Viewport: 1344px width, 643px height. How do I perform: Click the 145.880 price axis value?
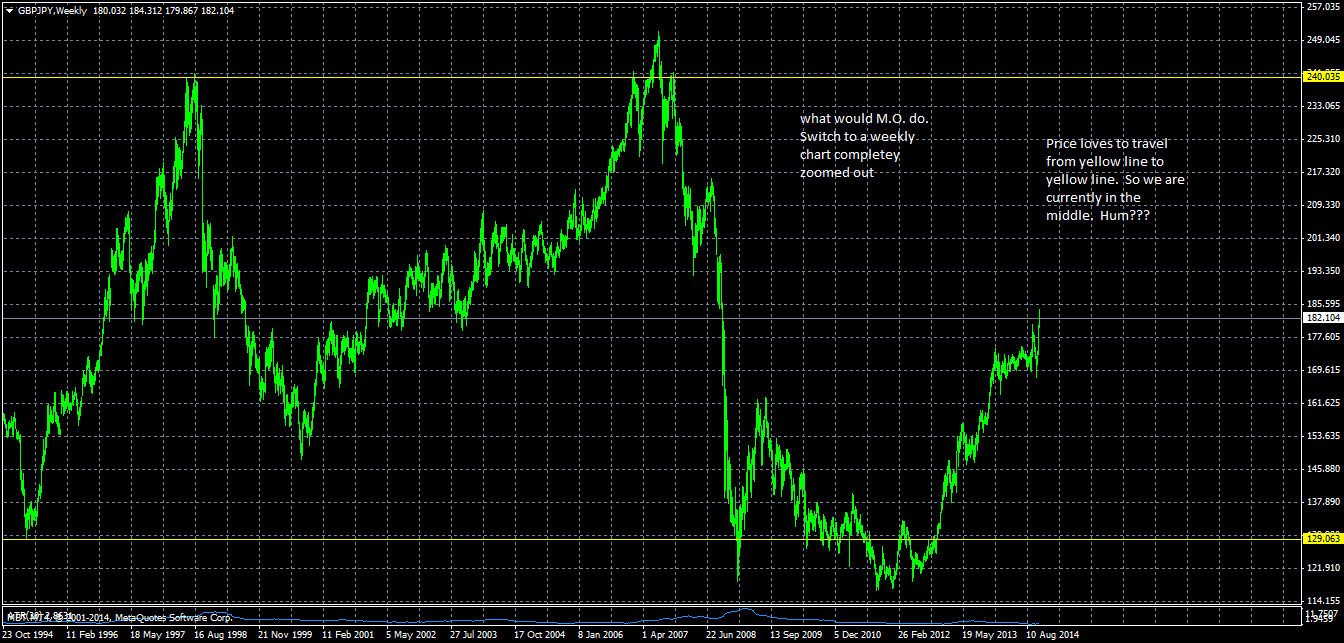[x=1323, y=469]
